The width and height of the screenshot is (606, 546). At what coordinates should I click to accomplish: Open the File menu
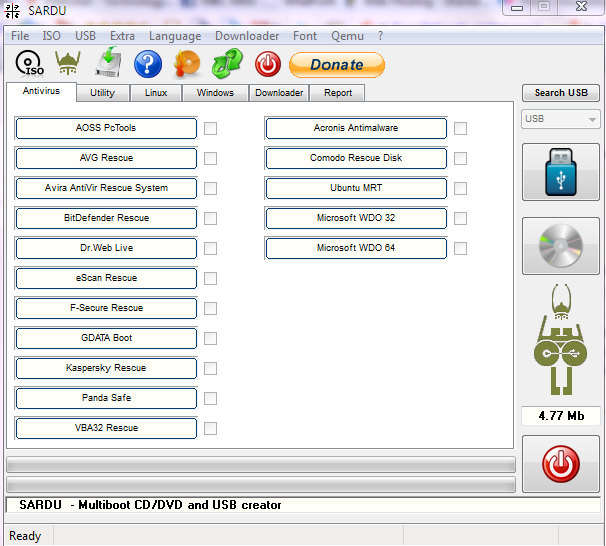pyautogui.click(x=20, y=36)
